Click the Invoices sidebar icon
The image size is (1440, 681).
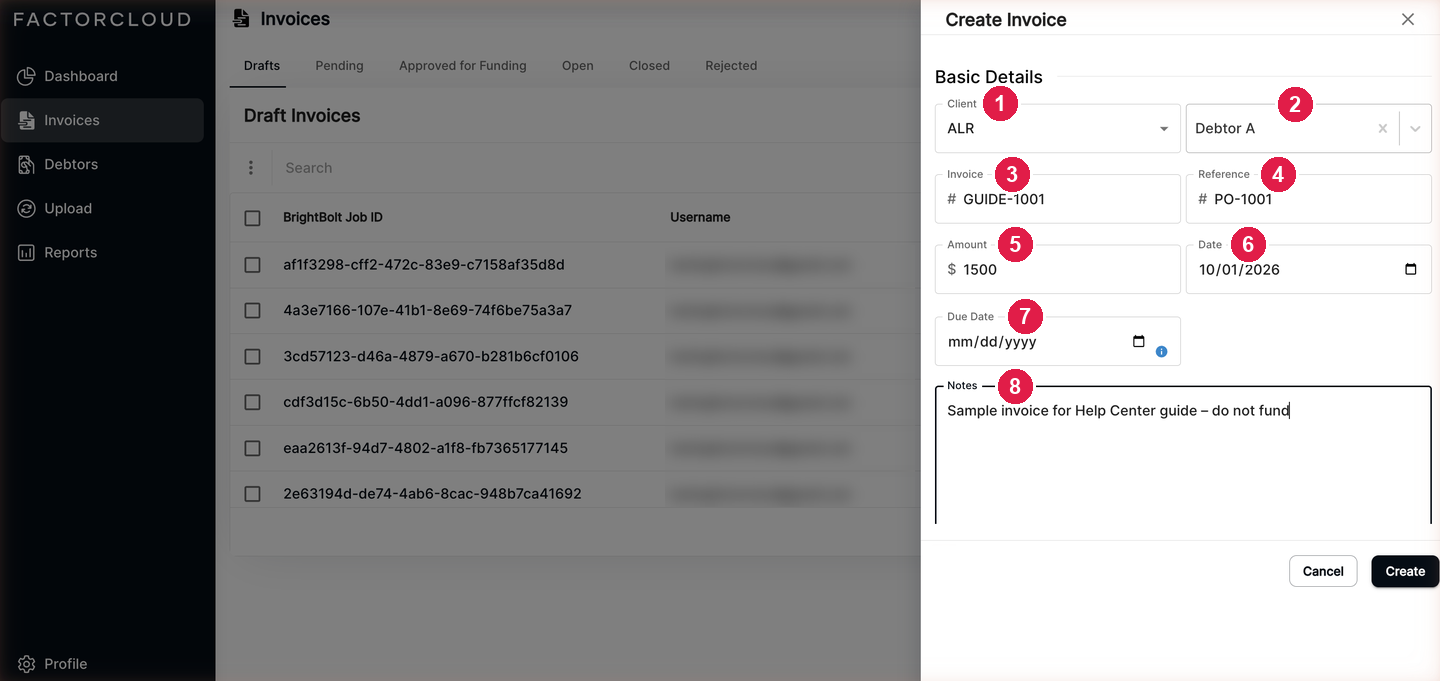(x=26, y=120)
